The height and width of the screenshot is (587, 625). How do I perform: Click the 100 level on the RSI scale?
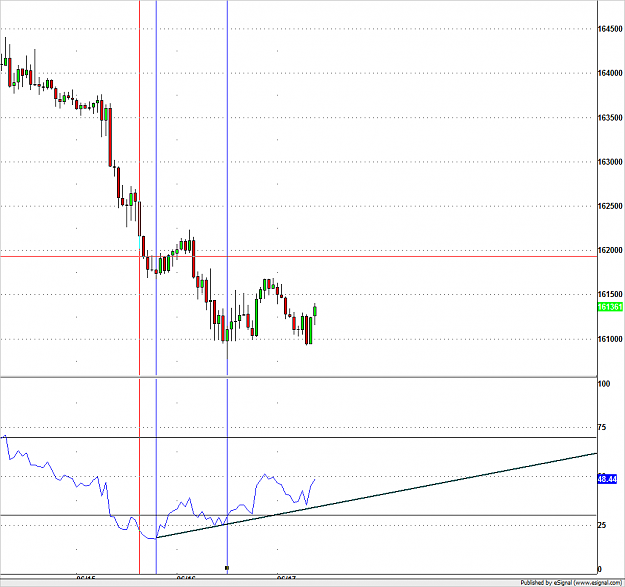603,384
